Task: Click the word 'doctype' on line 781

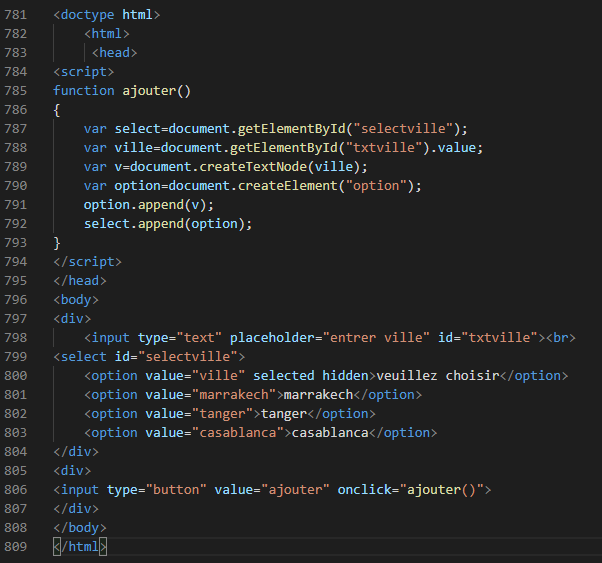Action: pyautogui.click(x=88, y=15)
